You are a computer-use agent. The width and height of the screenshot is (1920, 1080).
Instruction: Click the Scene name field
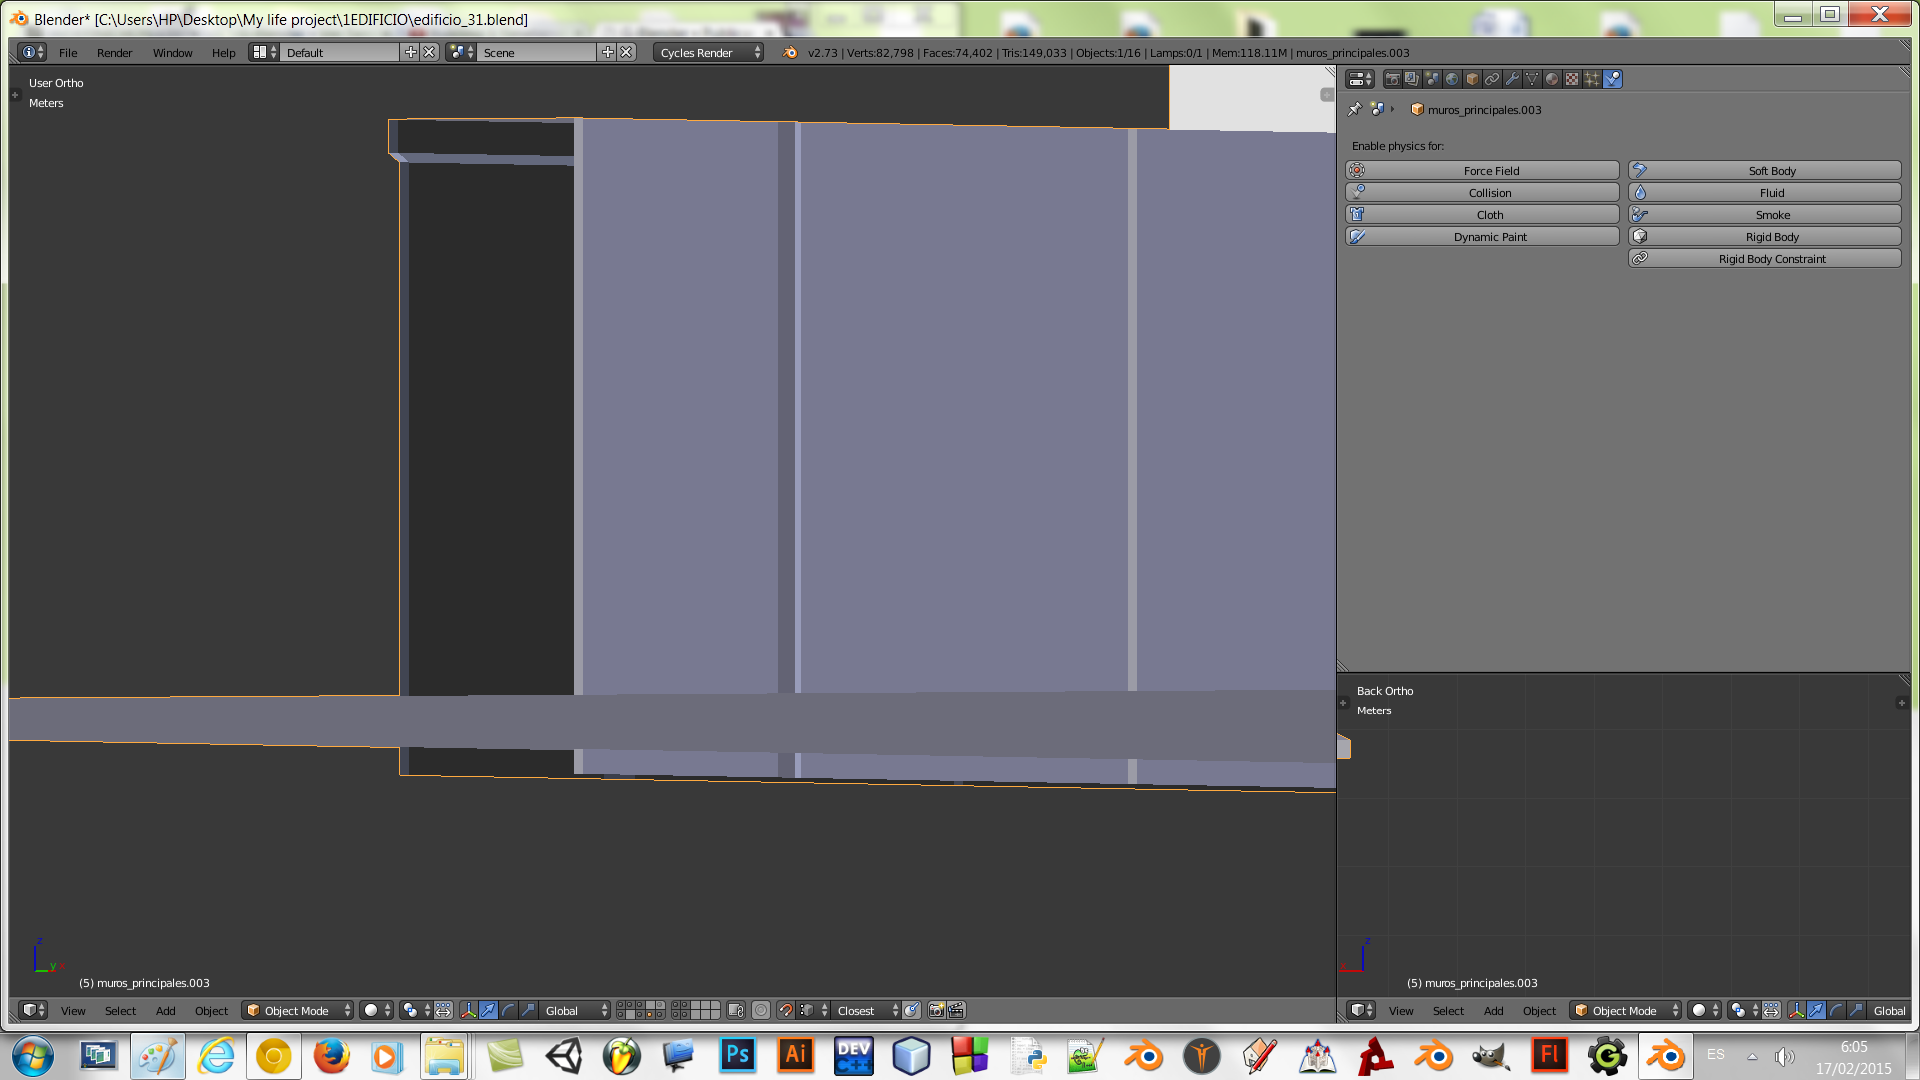coord(535,52)
